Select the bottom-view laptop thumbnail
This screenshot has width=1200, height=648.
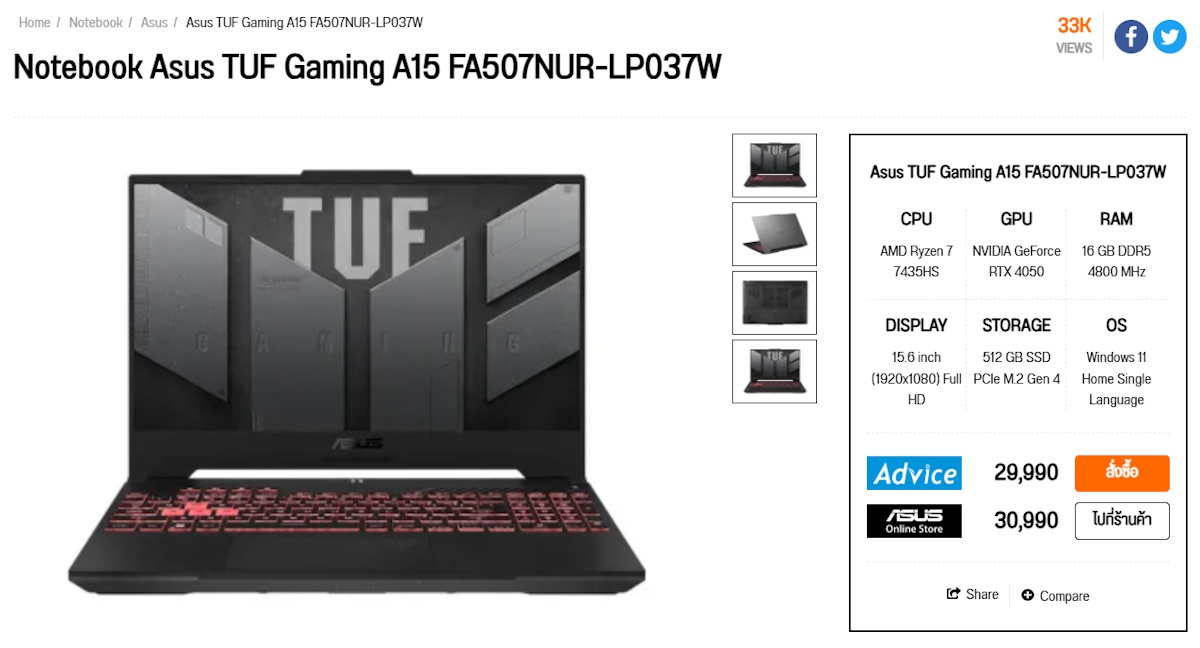click(x=774, y=303)
